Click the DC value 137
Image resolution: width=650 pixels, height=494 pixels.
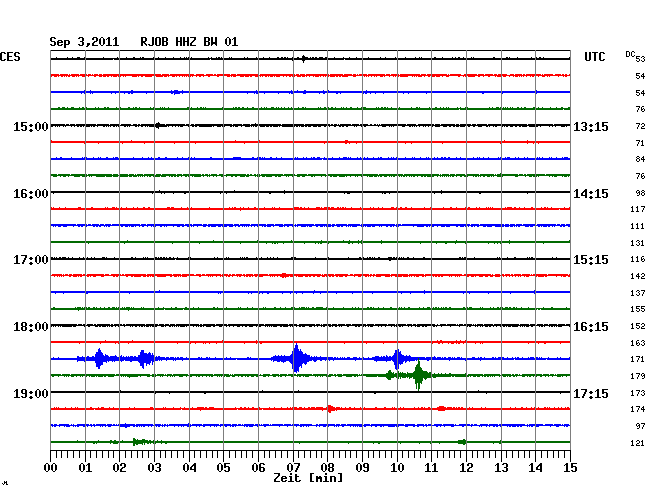(638, 293)
